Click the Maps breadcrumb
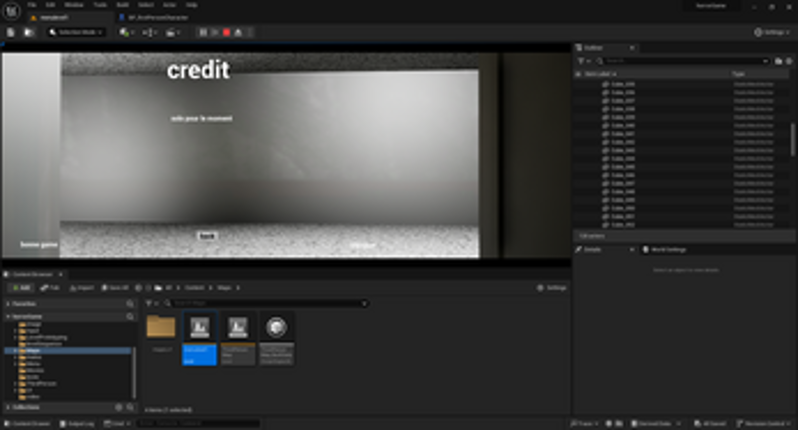The width and height of the screenshot is (798, 430). tap(224, 288)
